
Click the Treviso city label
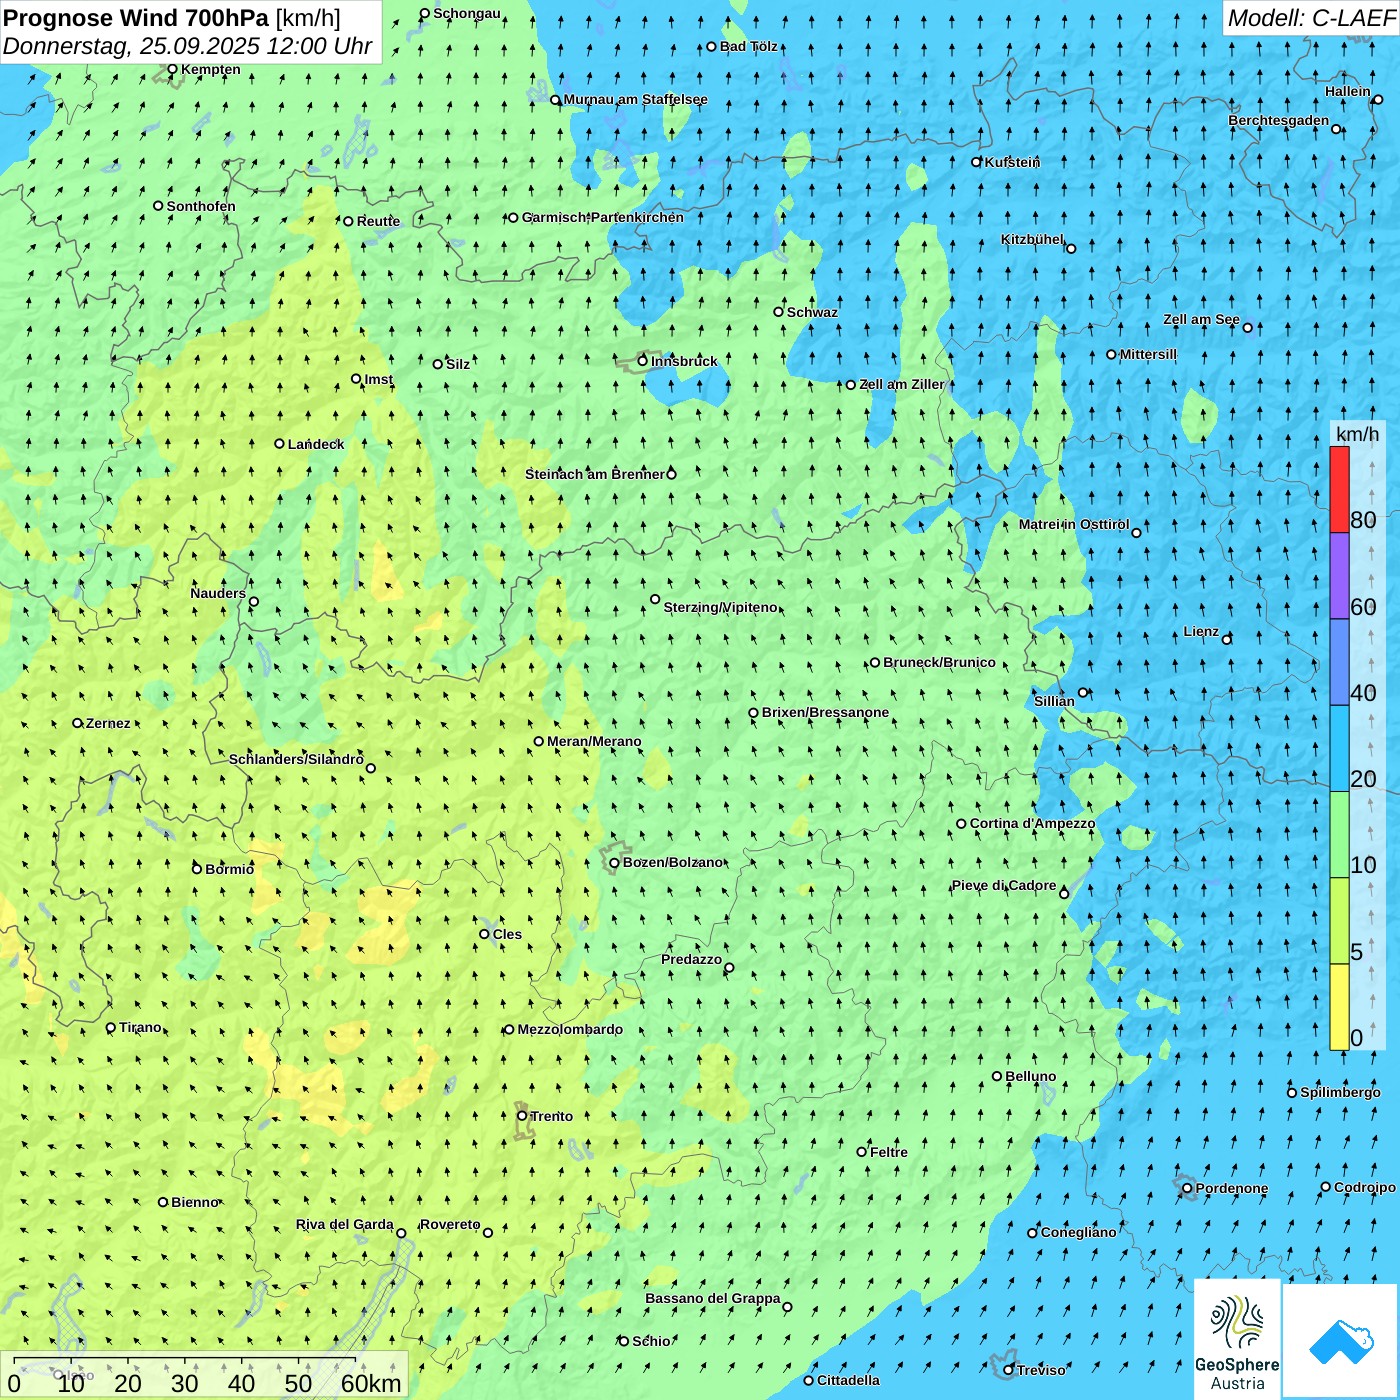click(1041, 1370)
